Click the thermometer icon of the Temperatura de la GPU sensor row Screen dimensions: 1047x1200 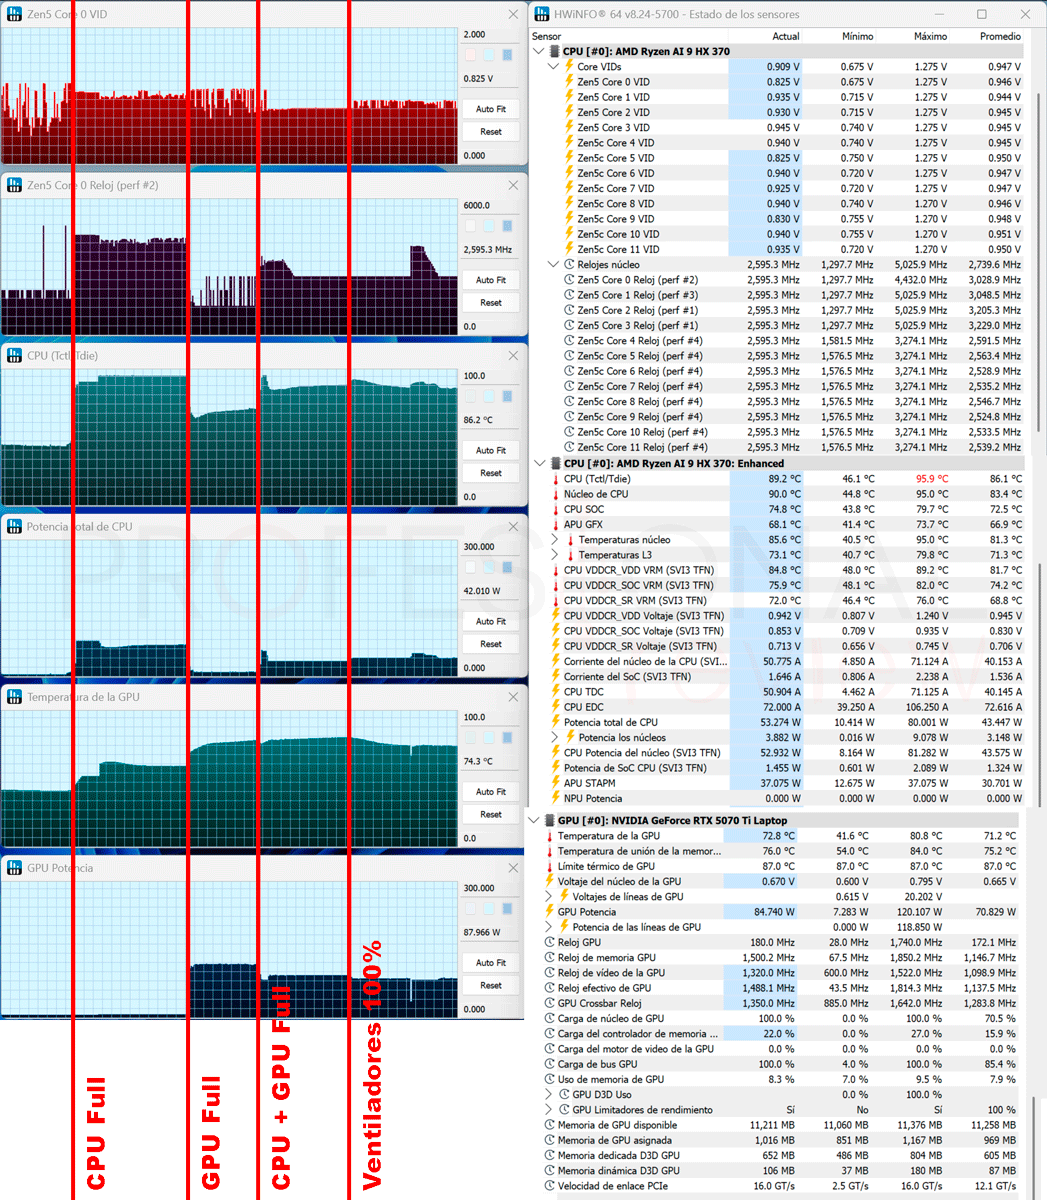point(549,836)
